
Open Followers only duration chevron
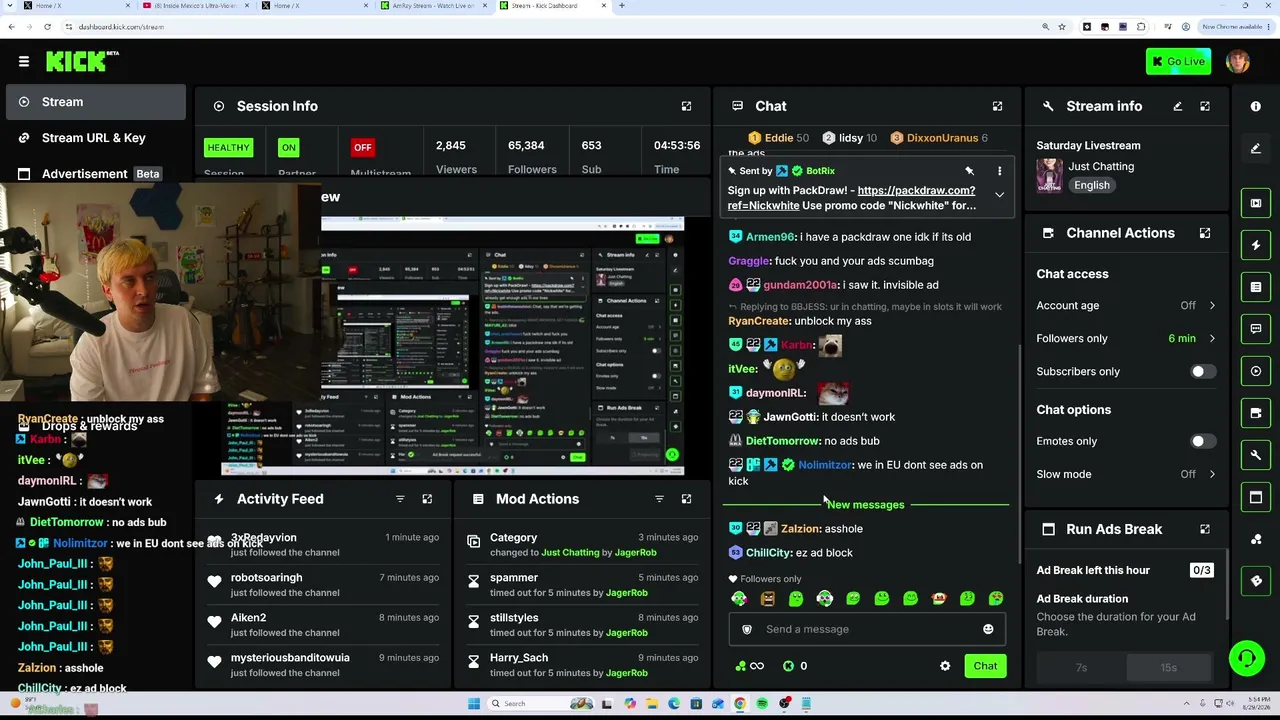tap(1212, 339)
